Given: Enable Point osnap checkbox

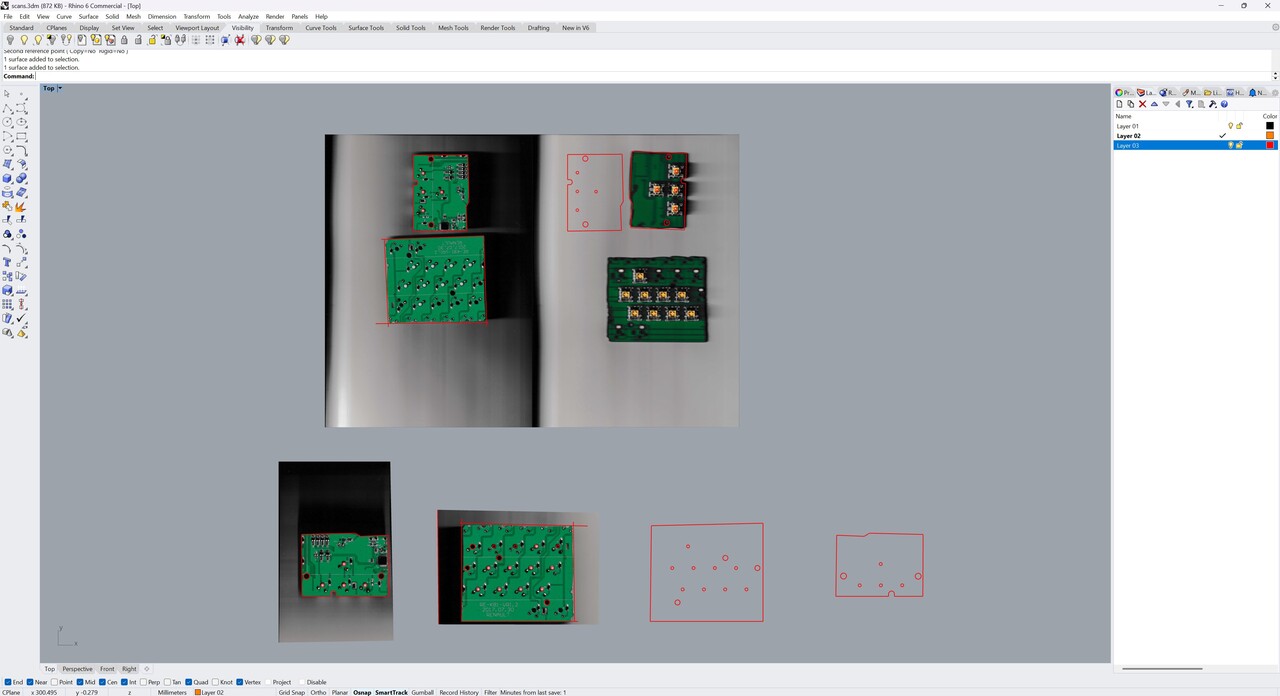Looking at the screenshot, I should pyautogui.click(x=55, y=682).
